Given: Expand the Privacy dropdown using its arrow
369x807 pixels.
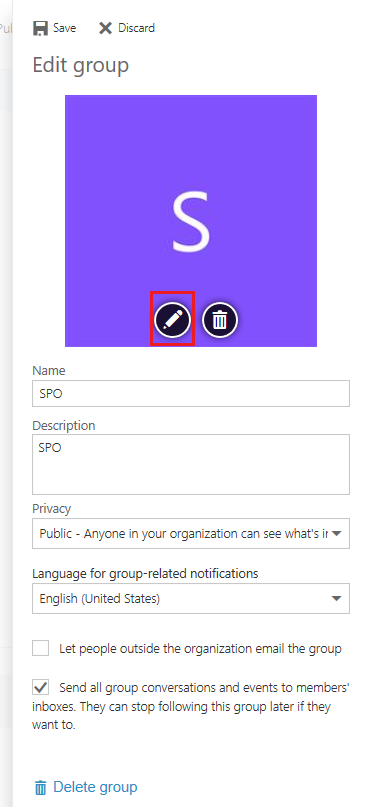Looking at the screenshot, I should 337,534.
